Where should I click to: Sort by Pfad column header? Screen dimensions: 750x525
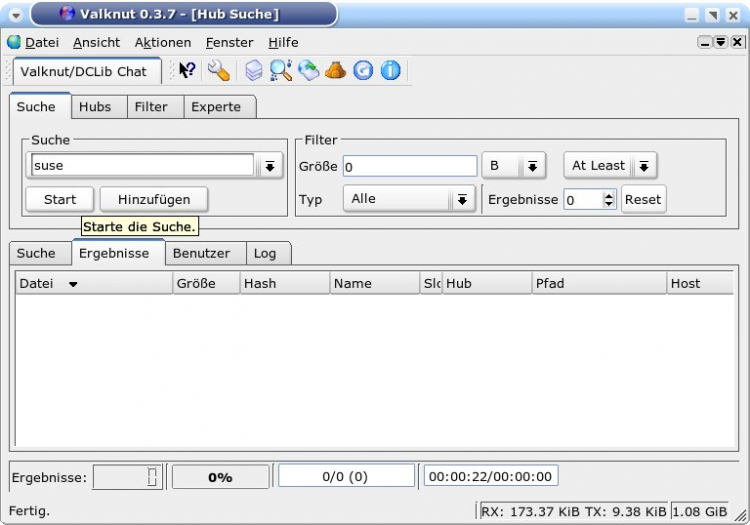tap(599, 283)
